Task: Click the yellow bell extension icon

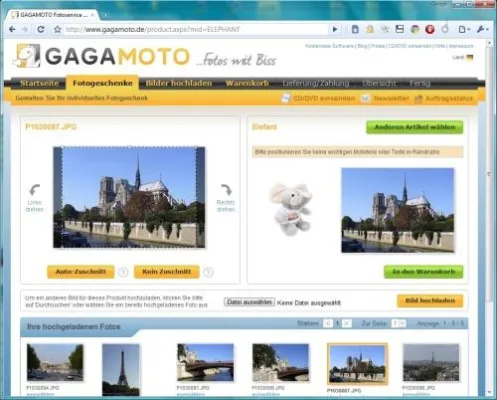Action: [370, 29]
